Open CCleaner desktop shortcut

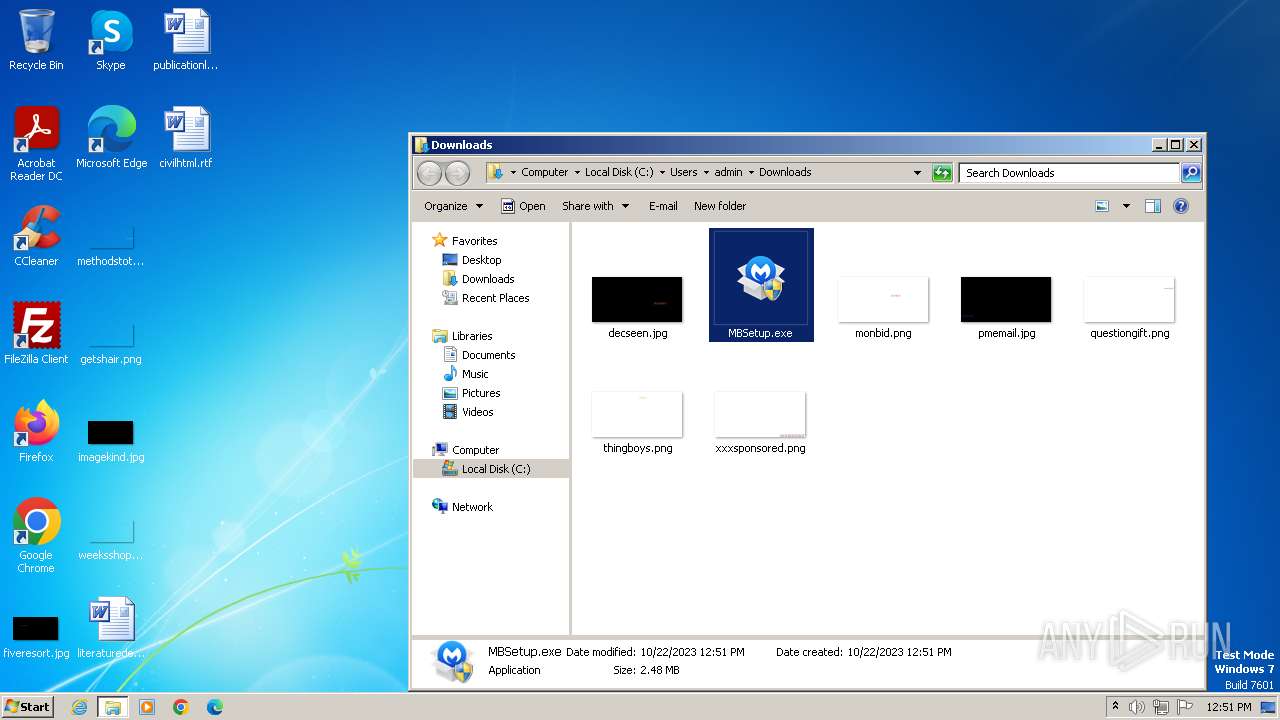click(x=36, y=236)
